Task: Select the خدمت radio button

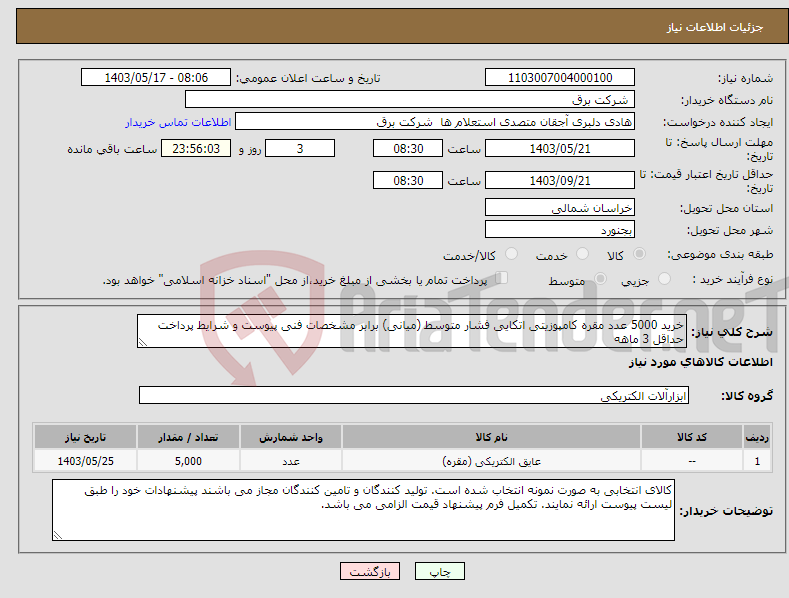Action: point(583,254)
